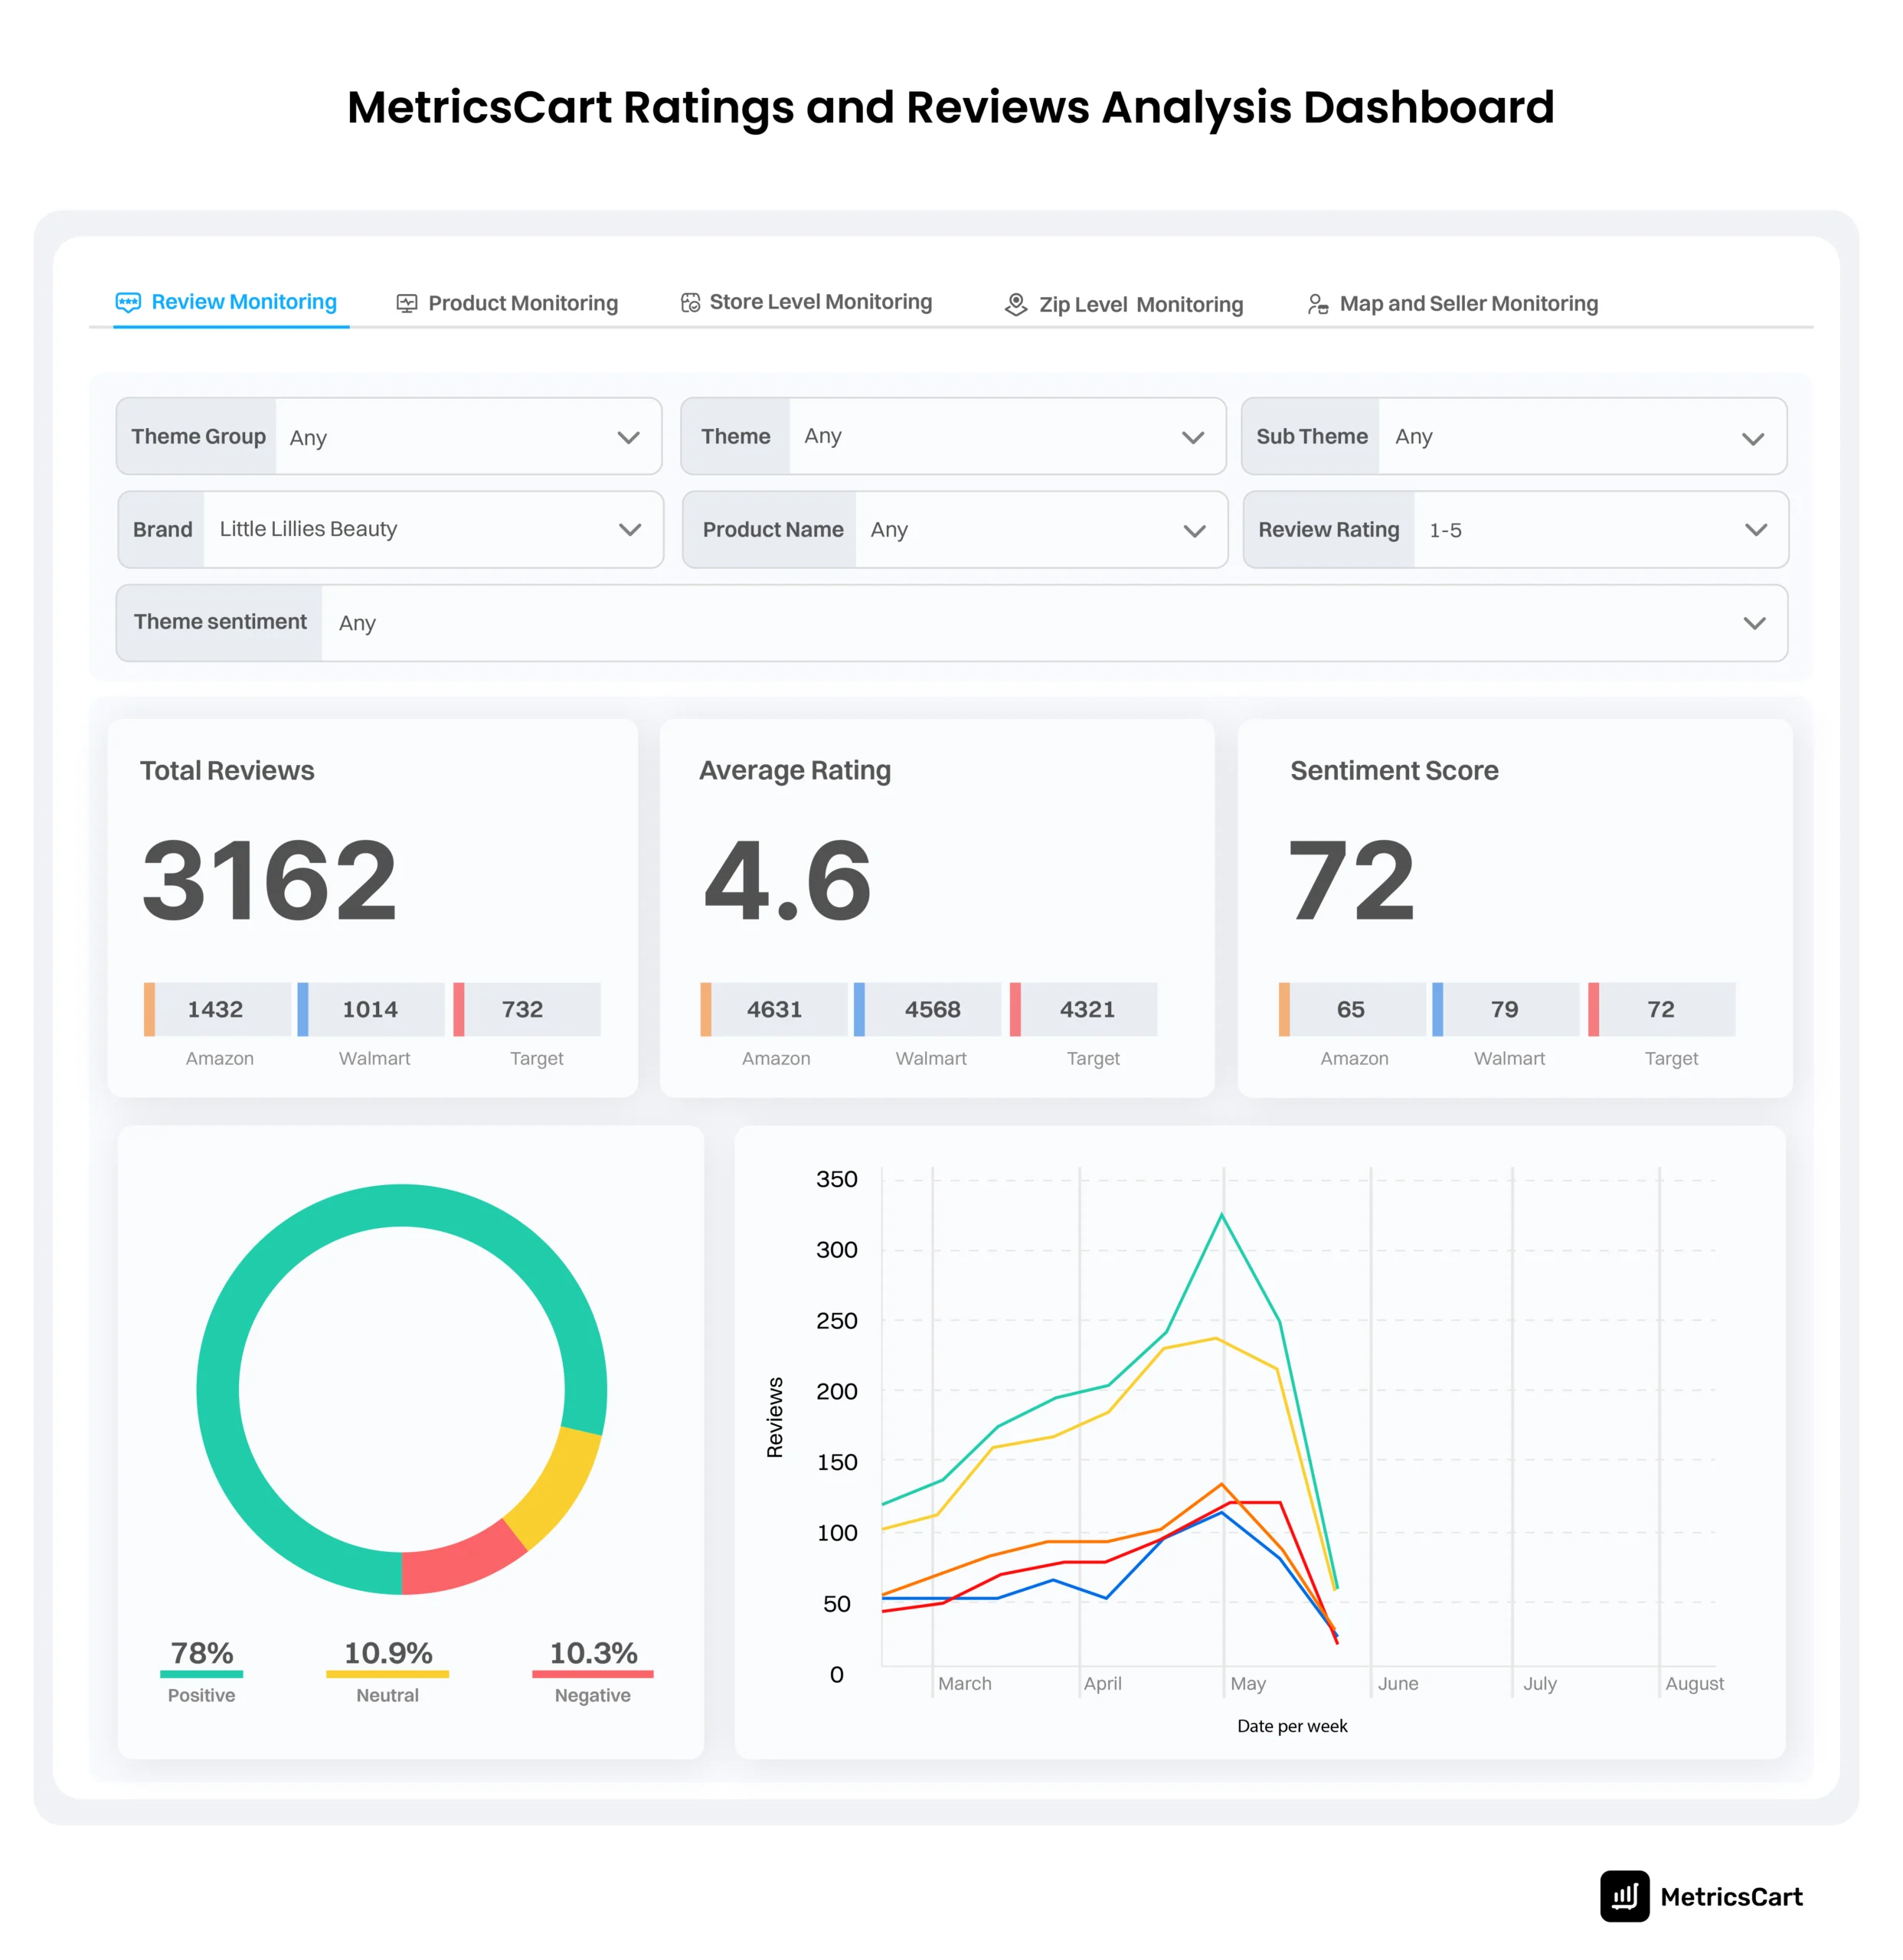Switch to Product Monitoring tab
1903x1960 pixels.
point(507,303)
